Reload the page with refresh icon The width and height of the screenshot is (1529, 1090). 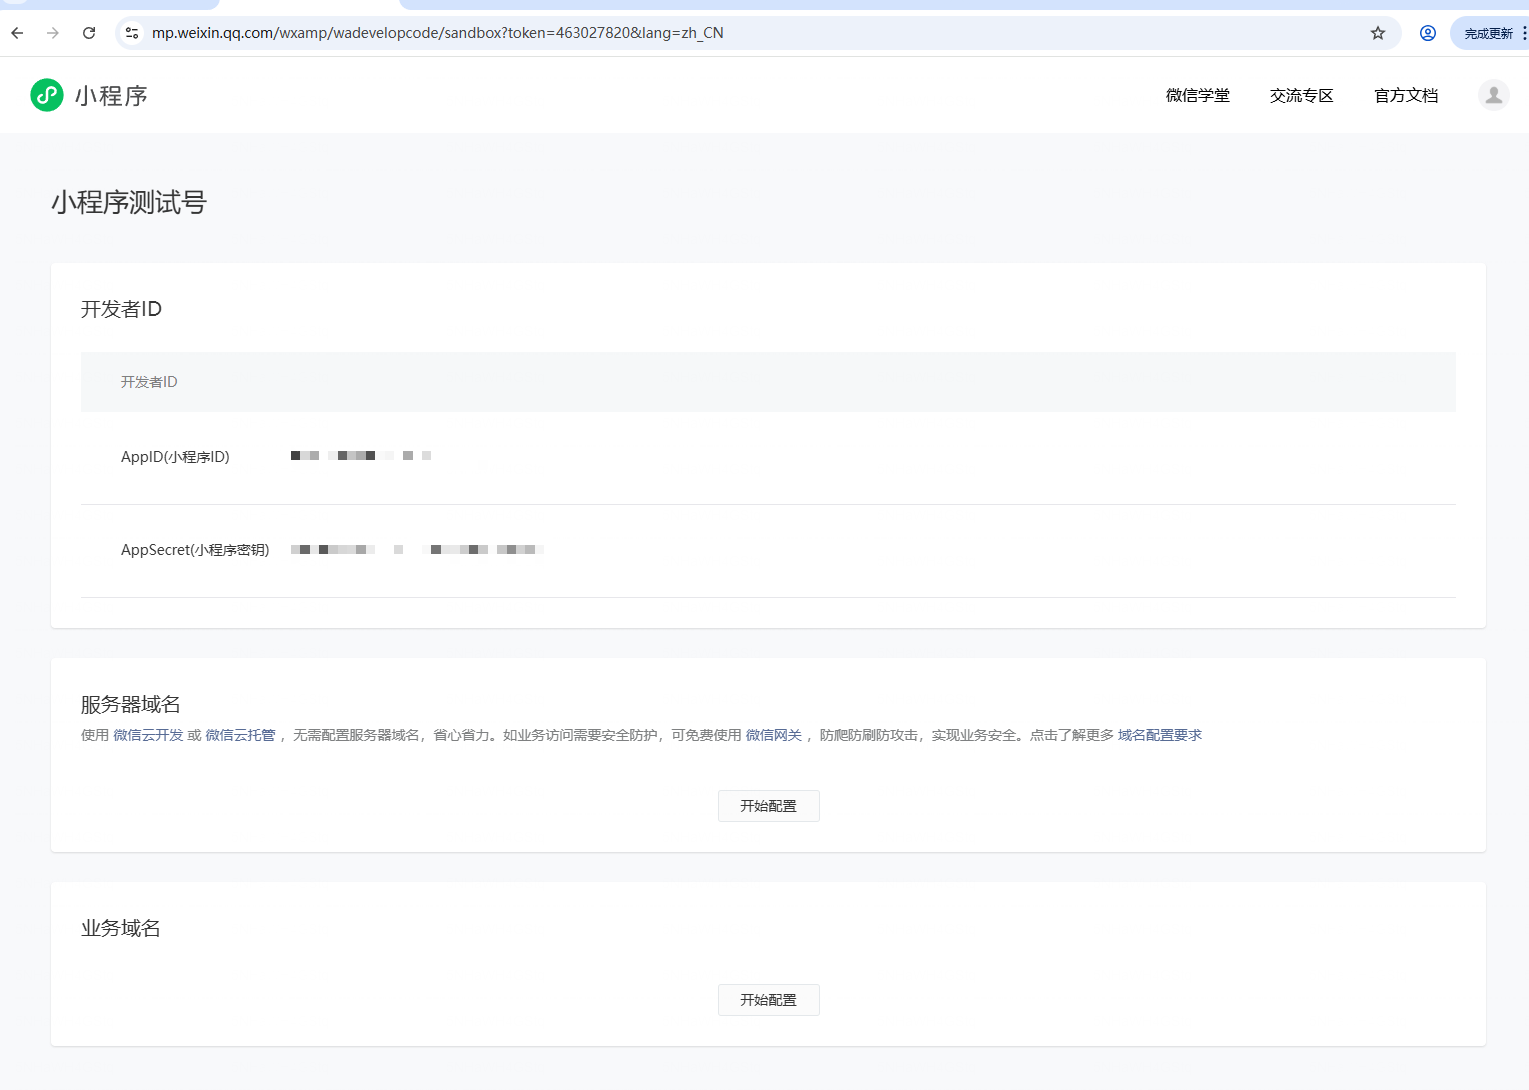pos(89,33)
